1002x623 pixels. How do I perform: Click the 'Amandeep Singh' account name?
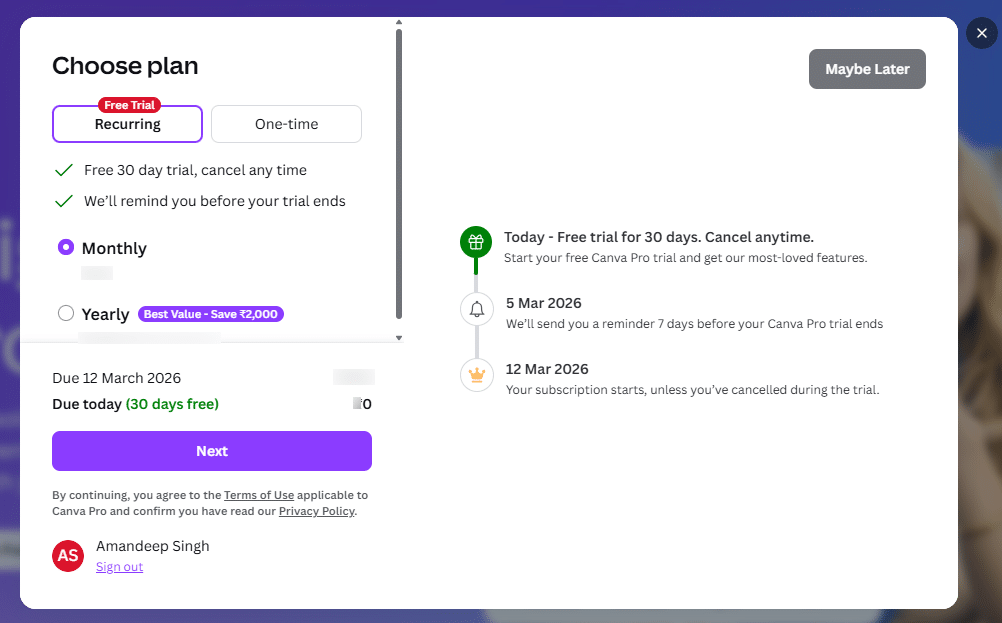(x=153, y=546)
